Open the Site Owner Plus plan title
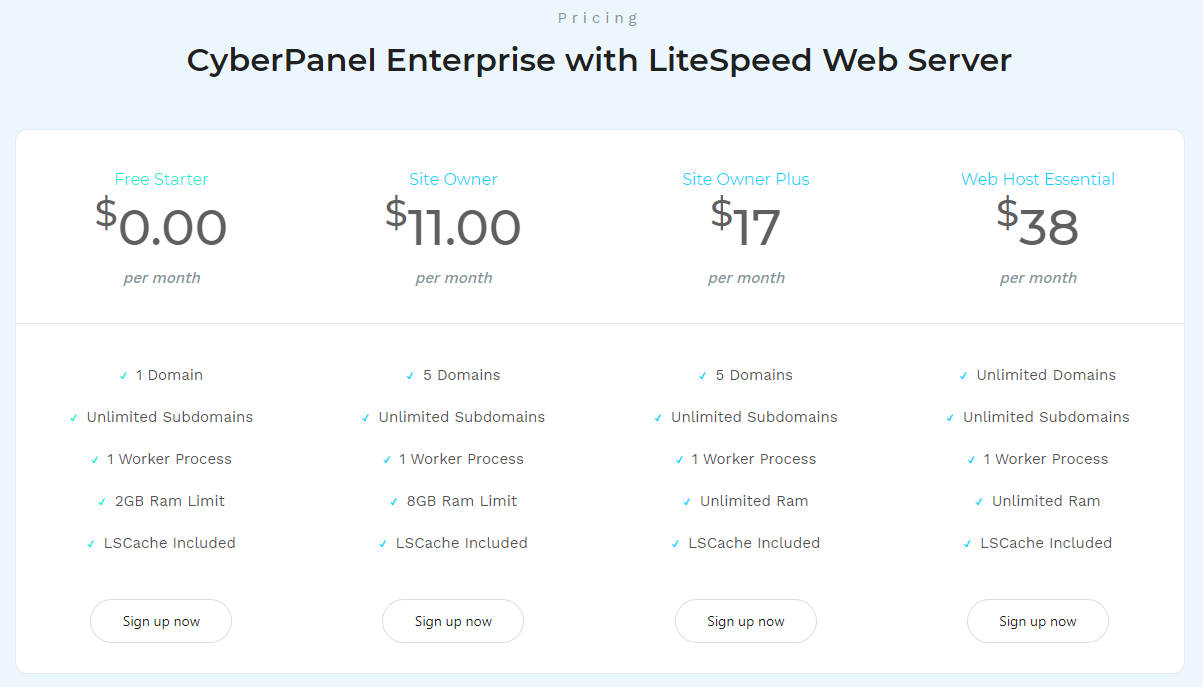This screenshot has width=1203, height=687. (746, 179)
